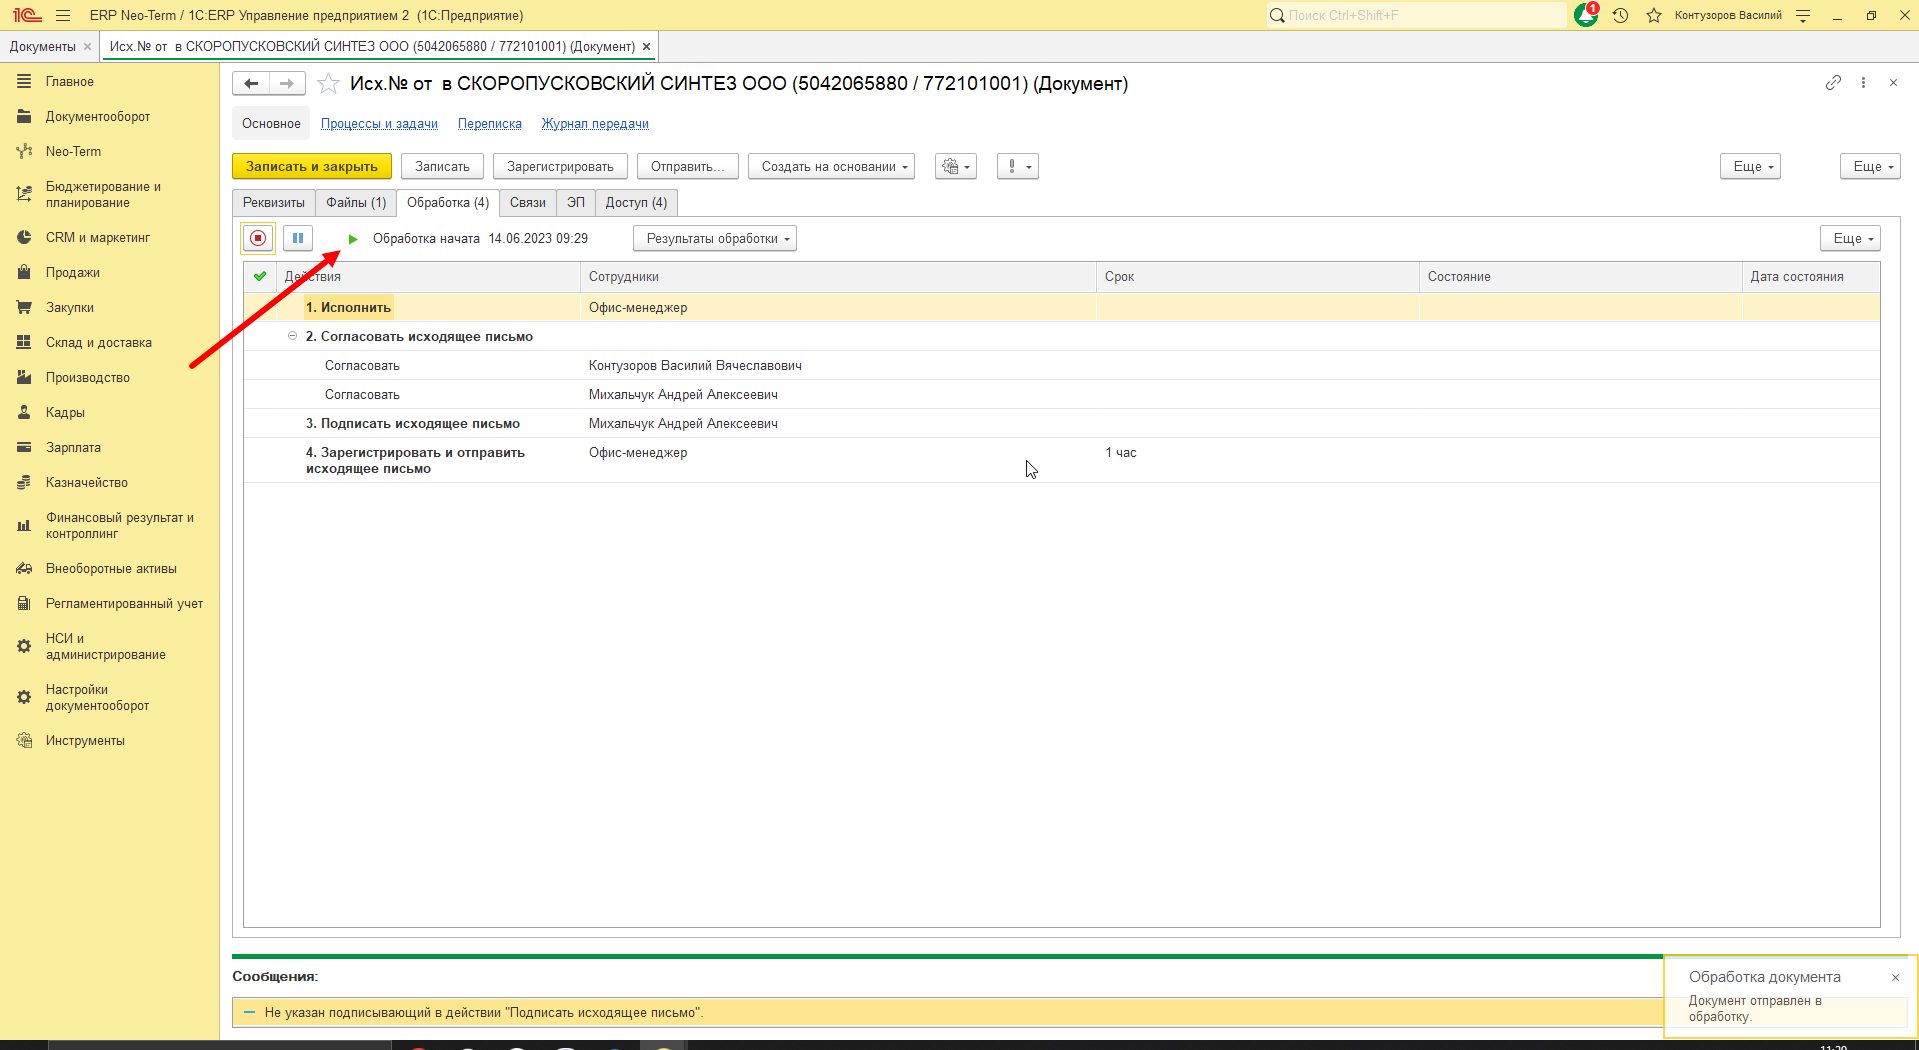Open the Процессы и задачи link
This screenshot has height=1050, width=1919.
click(379, 124)
